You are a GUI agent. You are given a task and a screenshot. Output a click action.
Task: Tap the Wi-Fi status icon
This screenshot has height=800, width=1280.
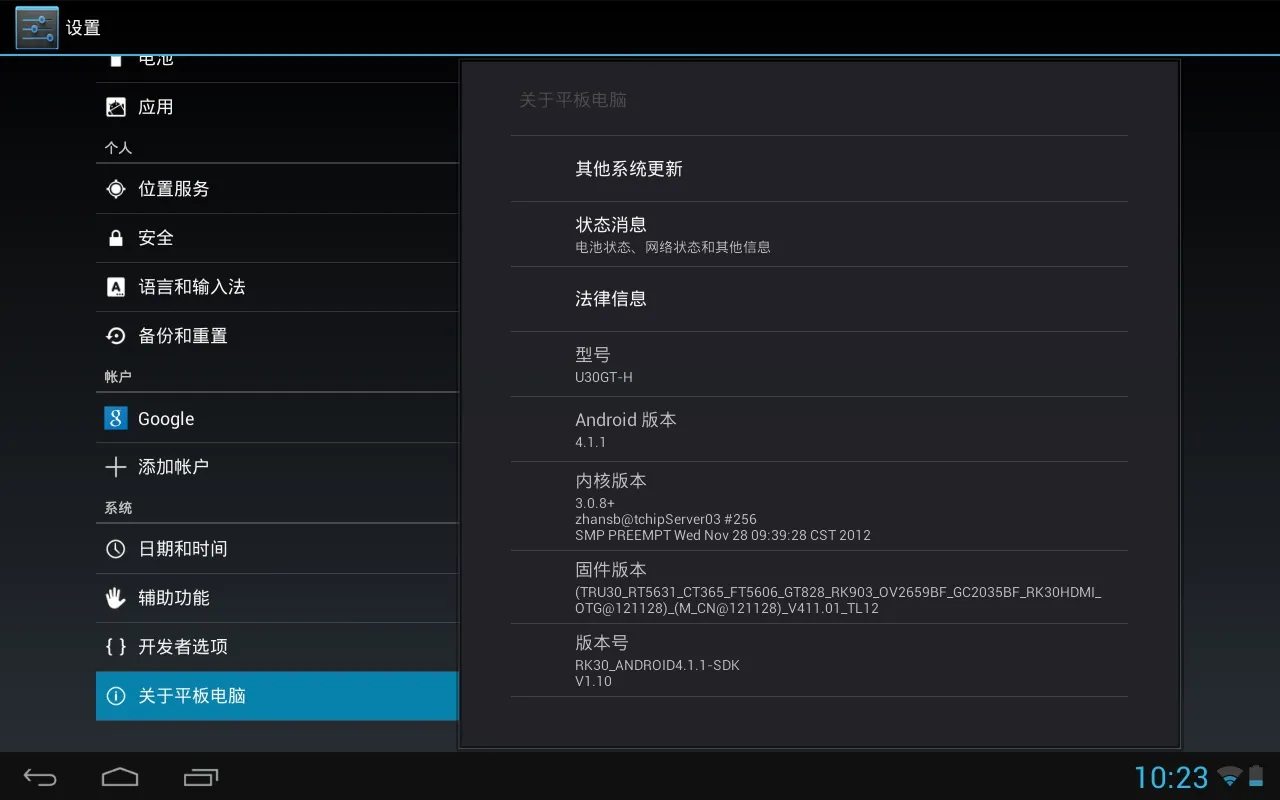click(1230, 777)
